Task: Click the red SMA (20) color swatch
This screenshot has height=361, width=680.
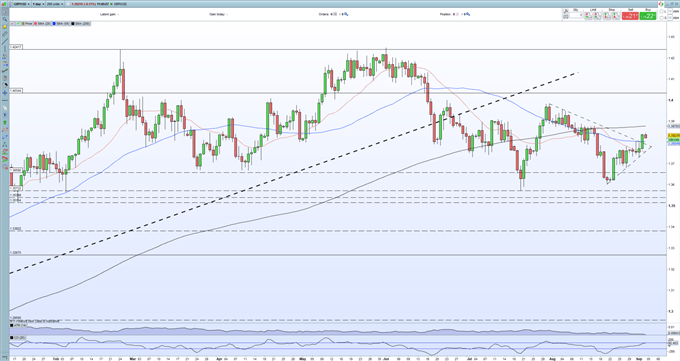Action: [x=36, y=23]
